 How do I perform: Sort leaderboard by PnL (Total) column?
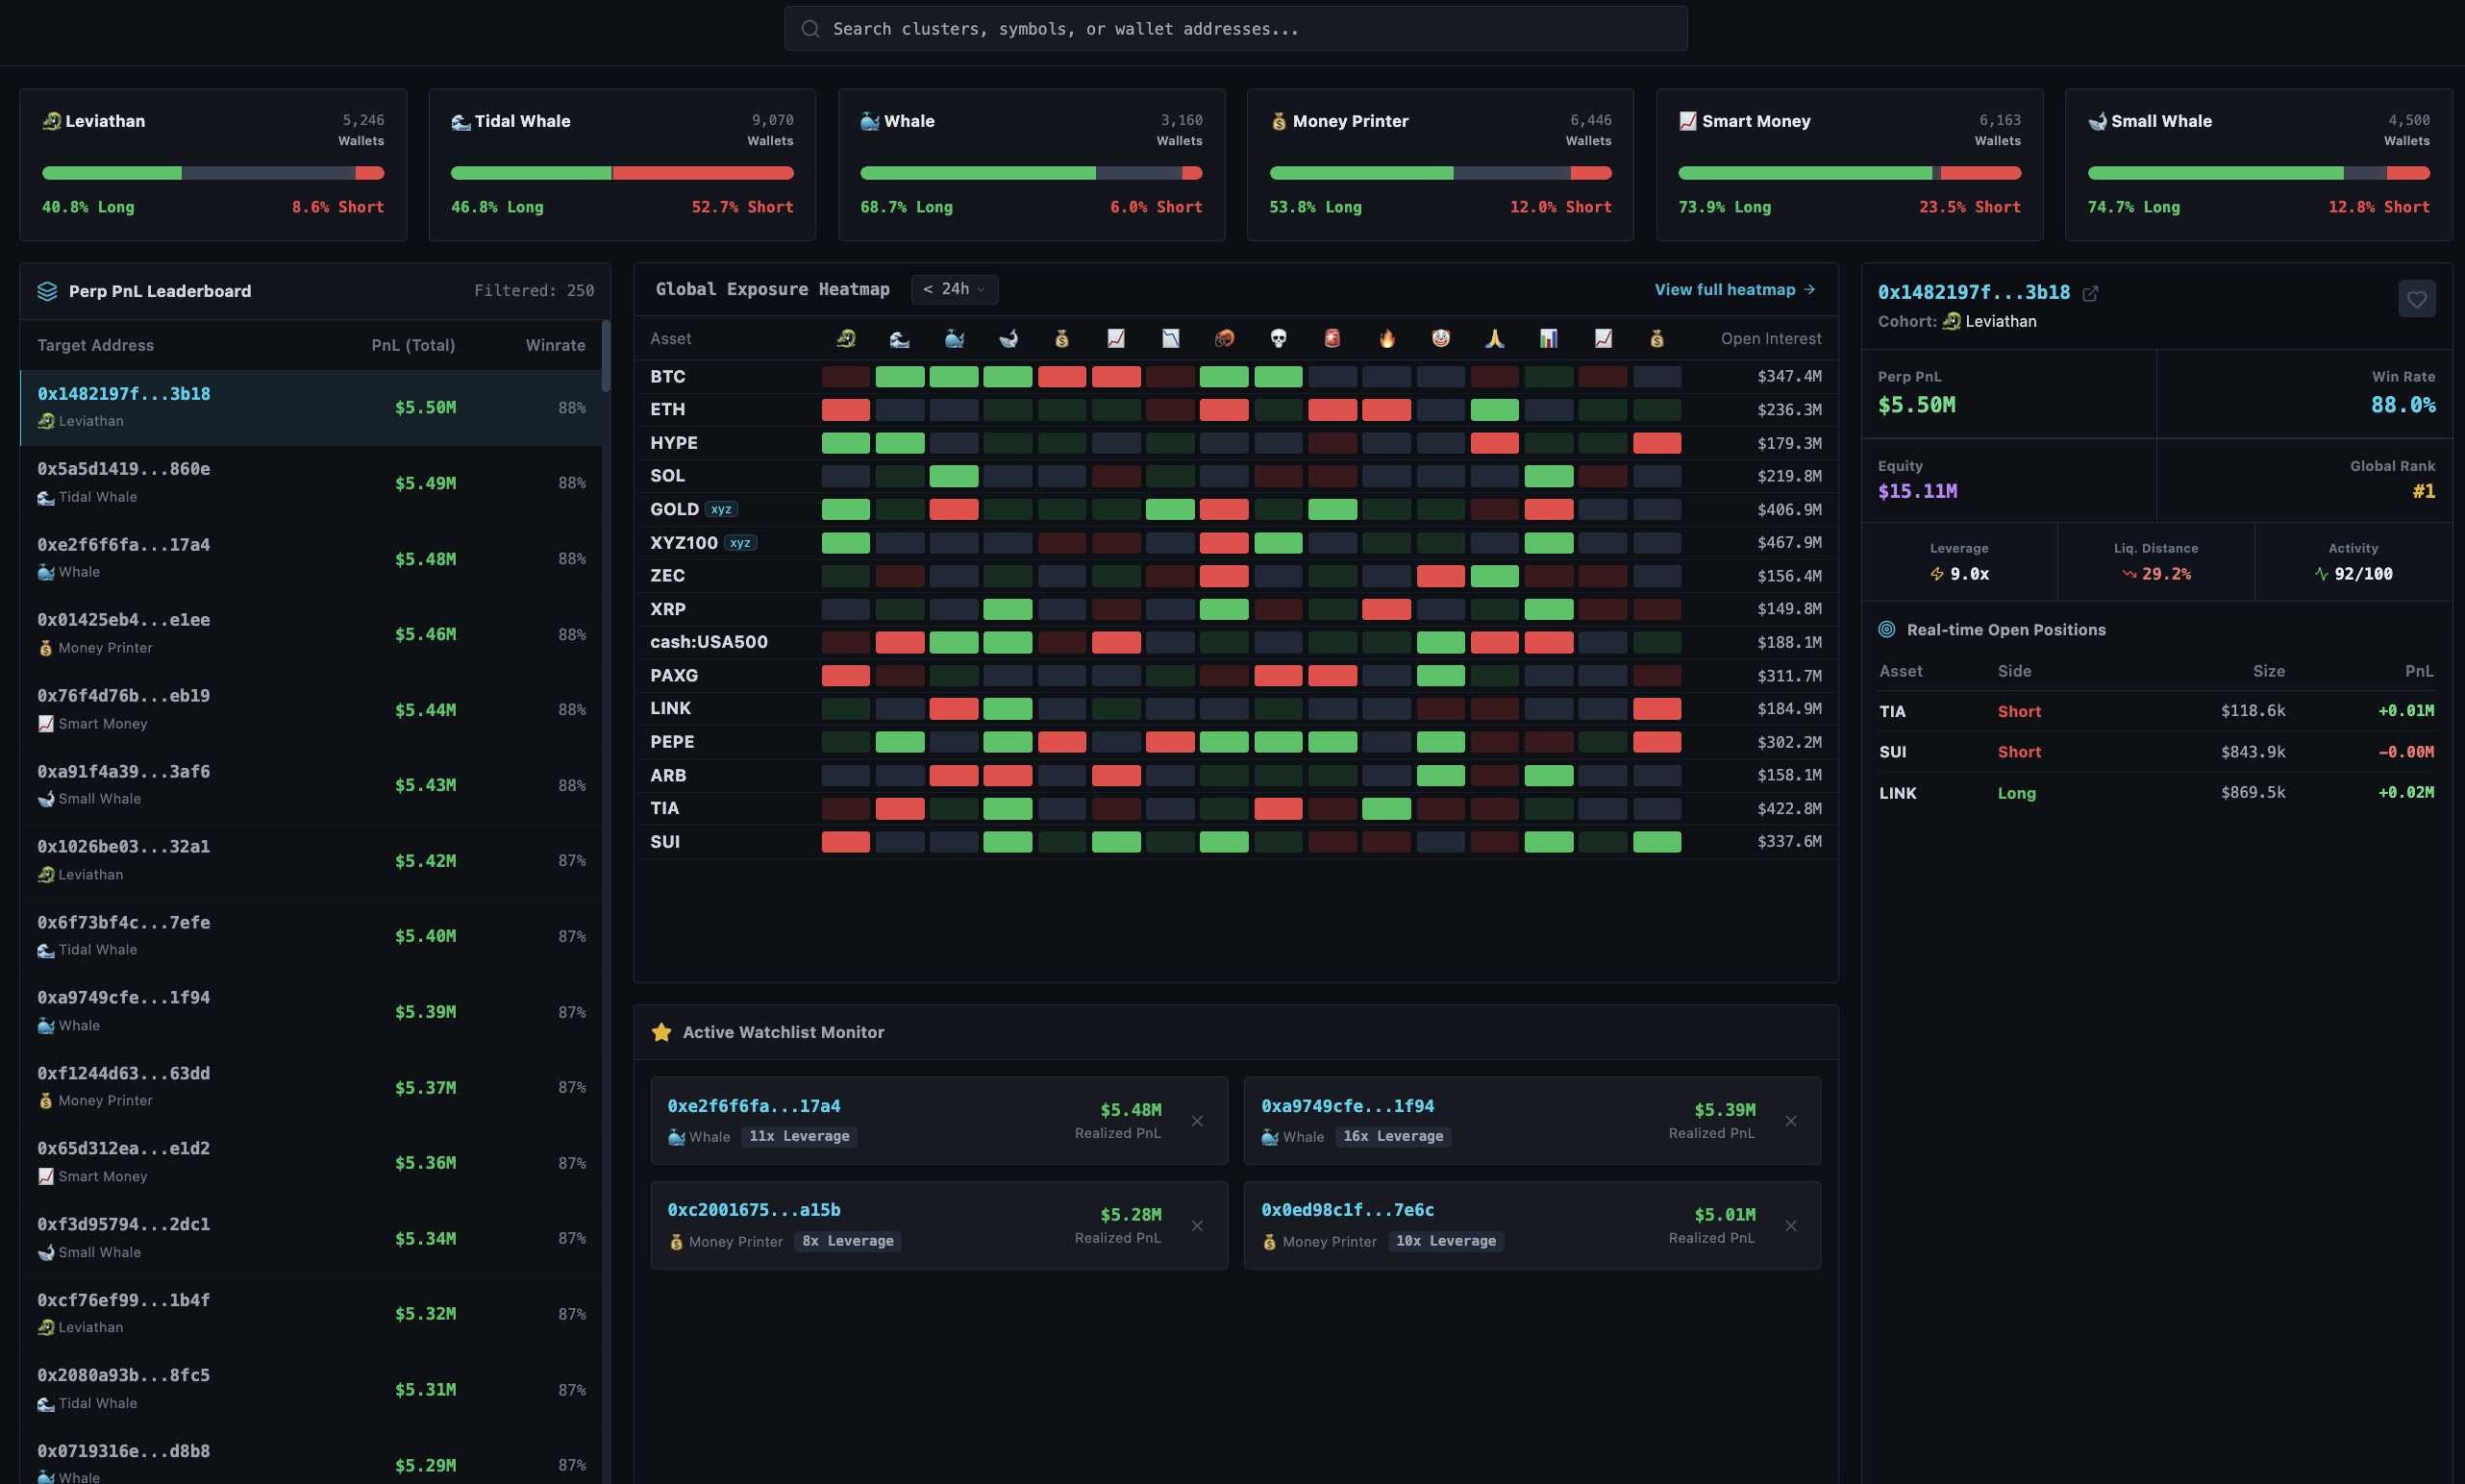pyautogui.click(x=413, y=345)
